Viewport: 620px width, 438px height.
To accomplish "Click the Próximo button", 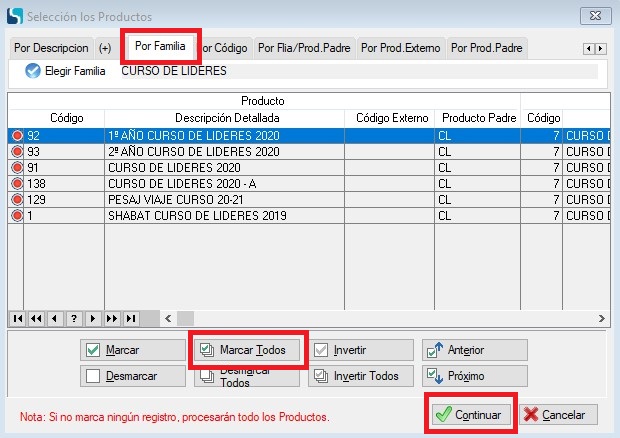I will click(473, 376).
